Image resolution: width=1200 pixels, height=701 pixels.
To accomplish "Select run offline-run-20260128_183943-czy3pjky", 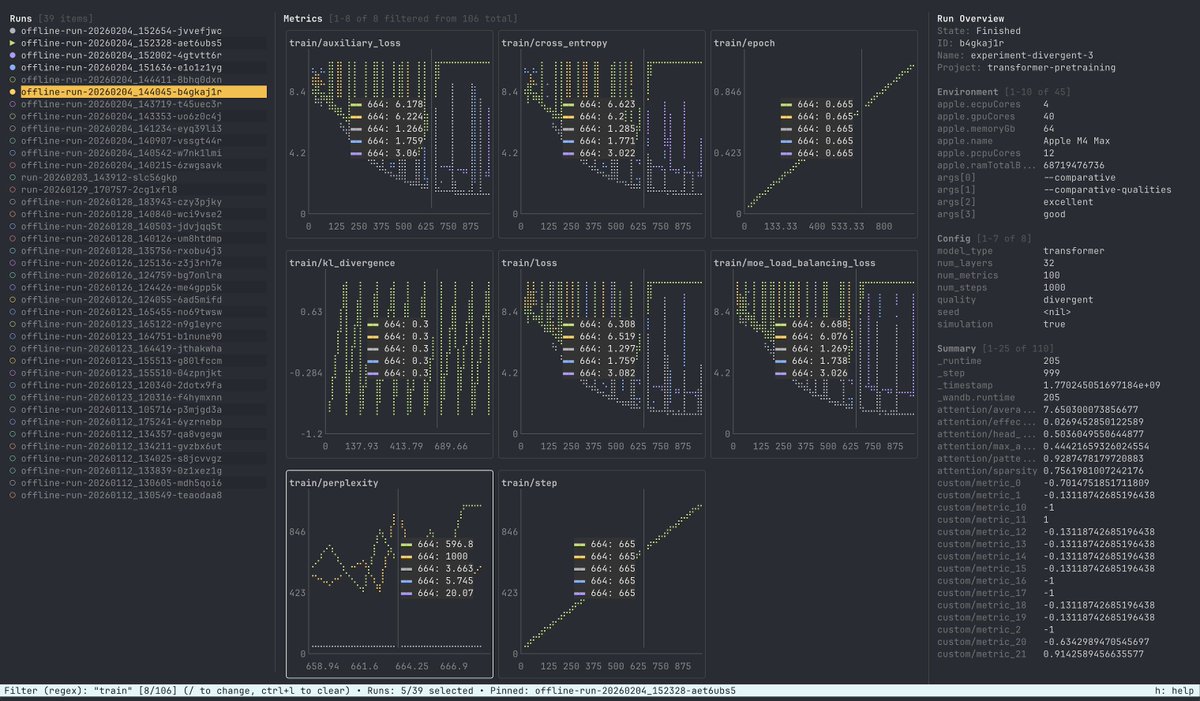I will (137, 201).
